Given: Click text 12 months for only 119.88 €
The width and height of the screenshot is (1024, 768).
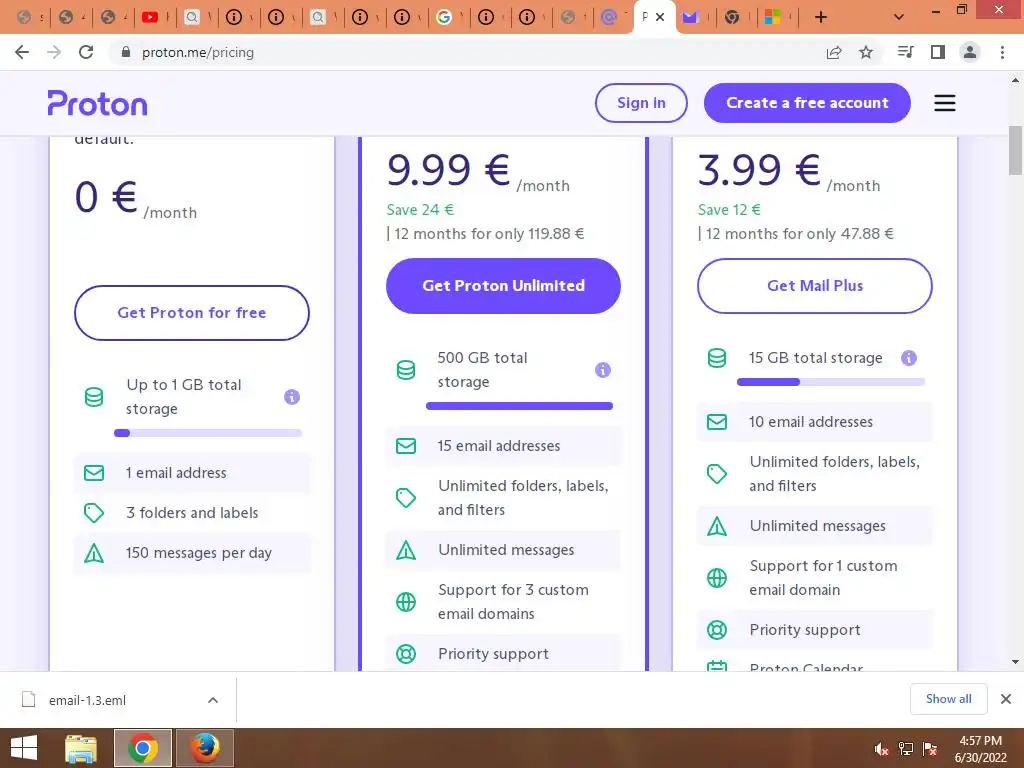Looking at the screenshot, I should [x=488, y=234].
